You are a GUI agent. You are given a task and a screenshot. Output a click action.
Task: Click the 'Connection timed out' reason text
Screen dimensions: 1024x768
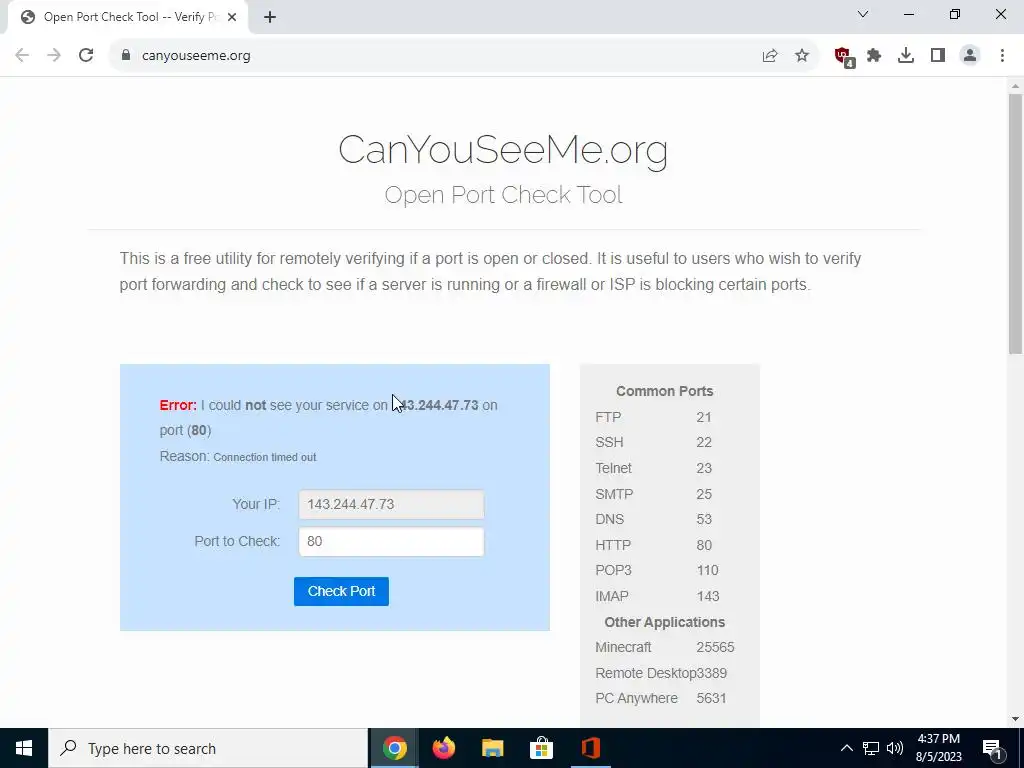[x=264, y=458]
